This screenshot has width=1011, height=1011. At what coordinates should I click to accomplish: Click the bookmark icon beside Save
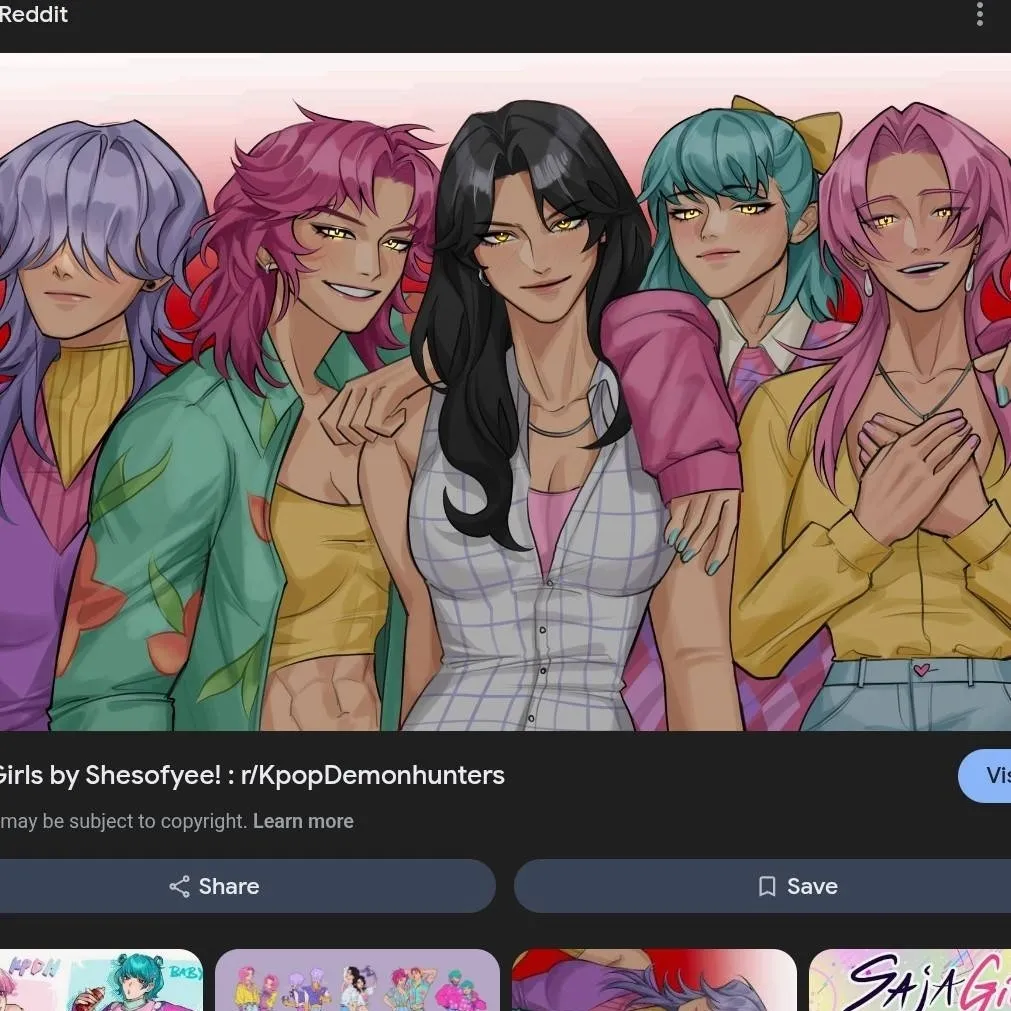pos(767,887)
